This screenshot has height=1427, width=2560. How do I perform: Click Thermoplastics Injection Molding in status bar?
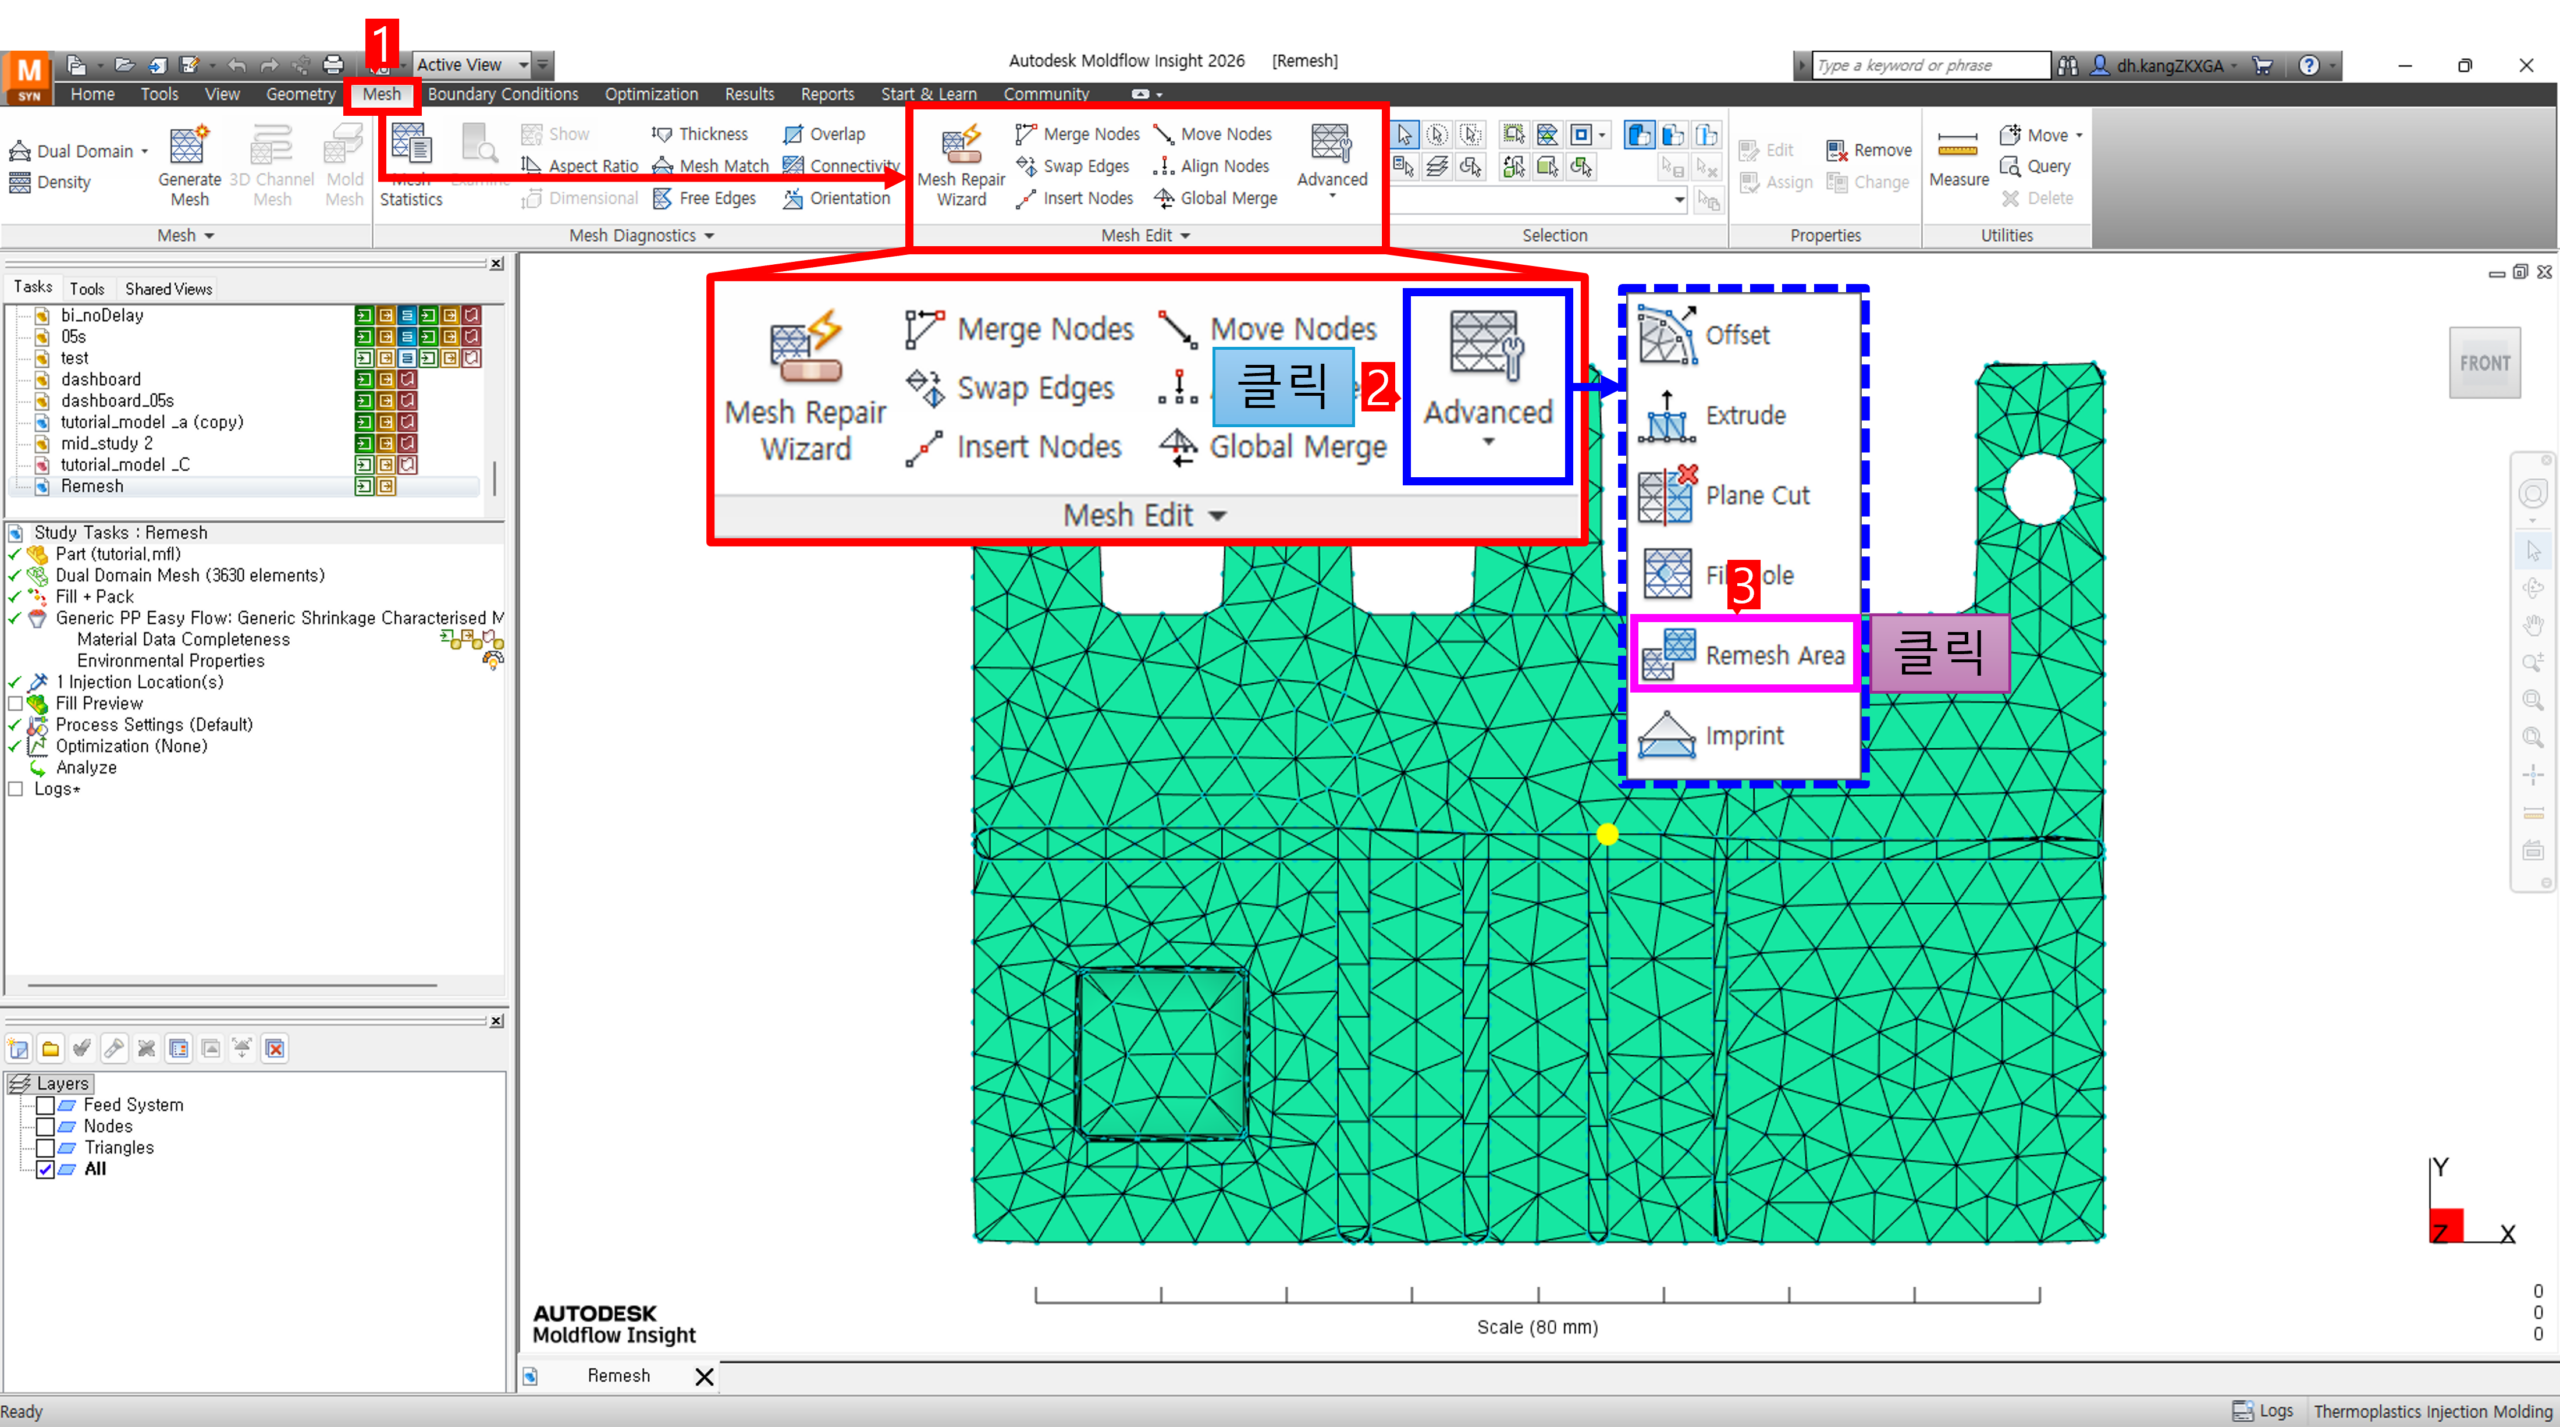coord(2432,1411)
